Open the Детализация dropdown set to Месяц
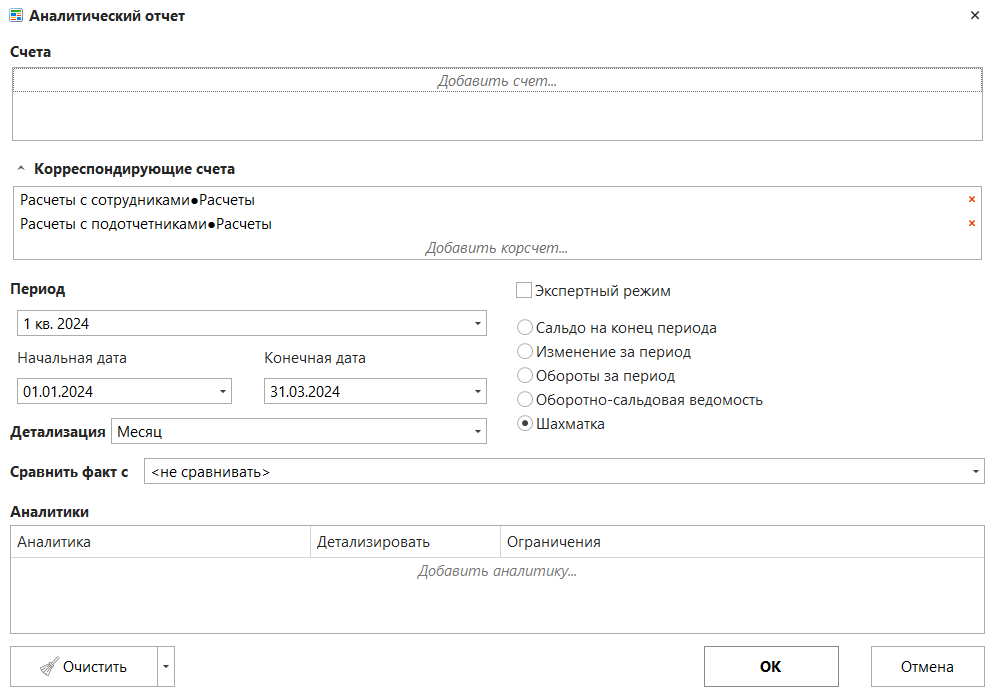995x698 pixels. pos(477,432)
